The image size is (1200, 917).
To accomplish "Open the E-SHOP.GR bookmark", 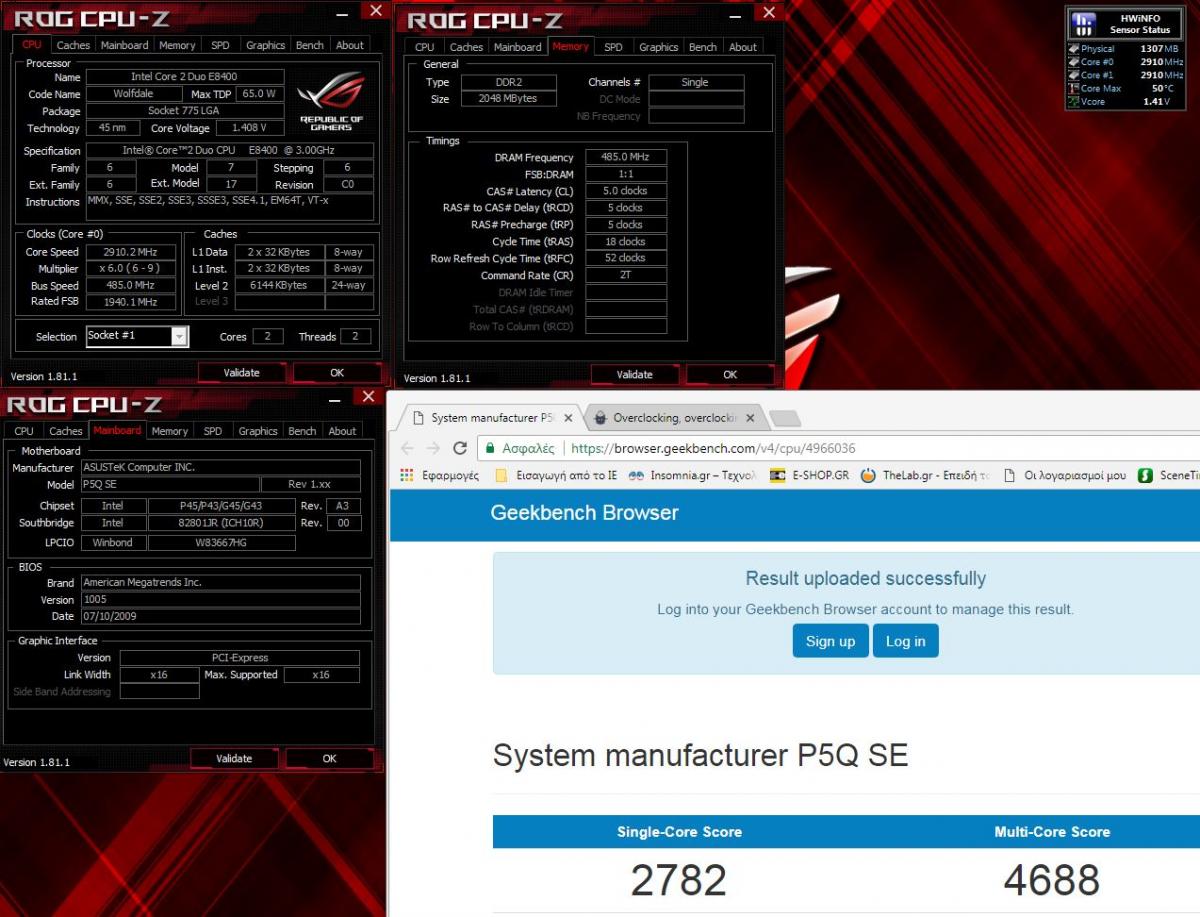I will click(810, 476).
